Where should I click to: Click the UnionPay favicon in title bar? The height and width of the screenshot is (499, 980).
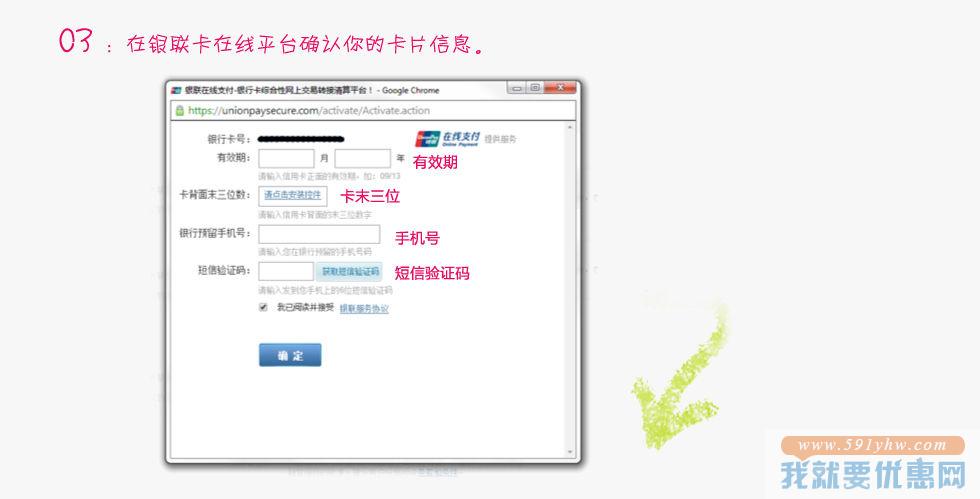click(176, 90)
